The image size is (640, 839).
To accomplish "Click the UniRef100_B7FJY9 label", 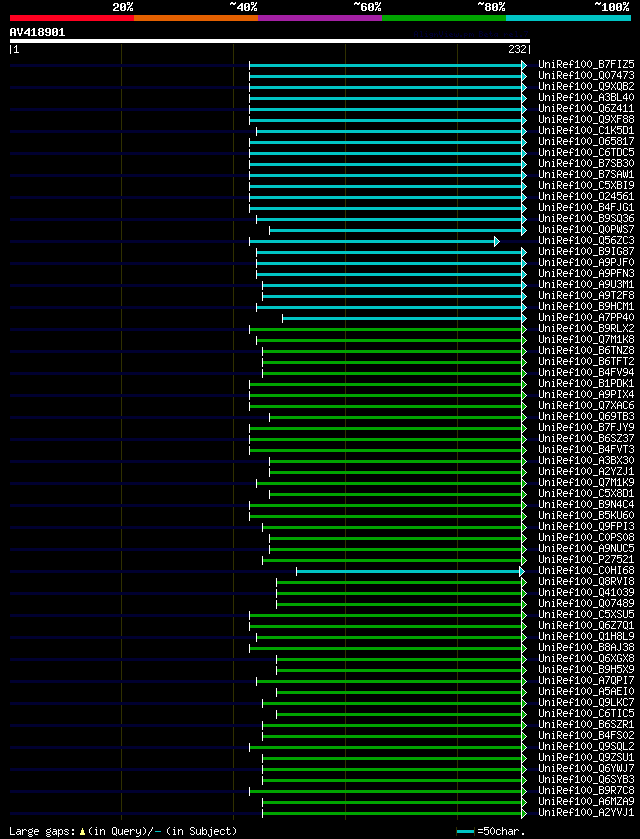I will coord(586,428).
